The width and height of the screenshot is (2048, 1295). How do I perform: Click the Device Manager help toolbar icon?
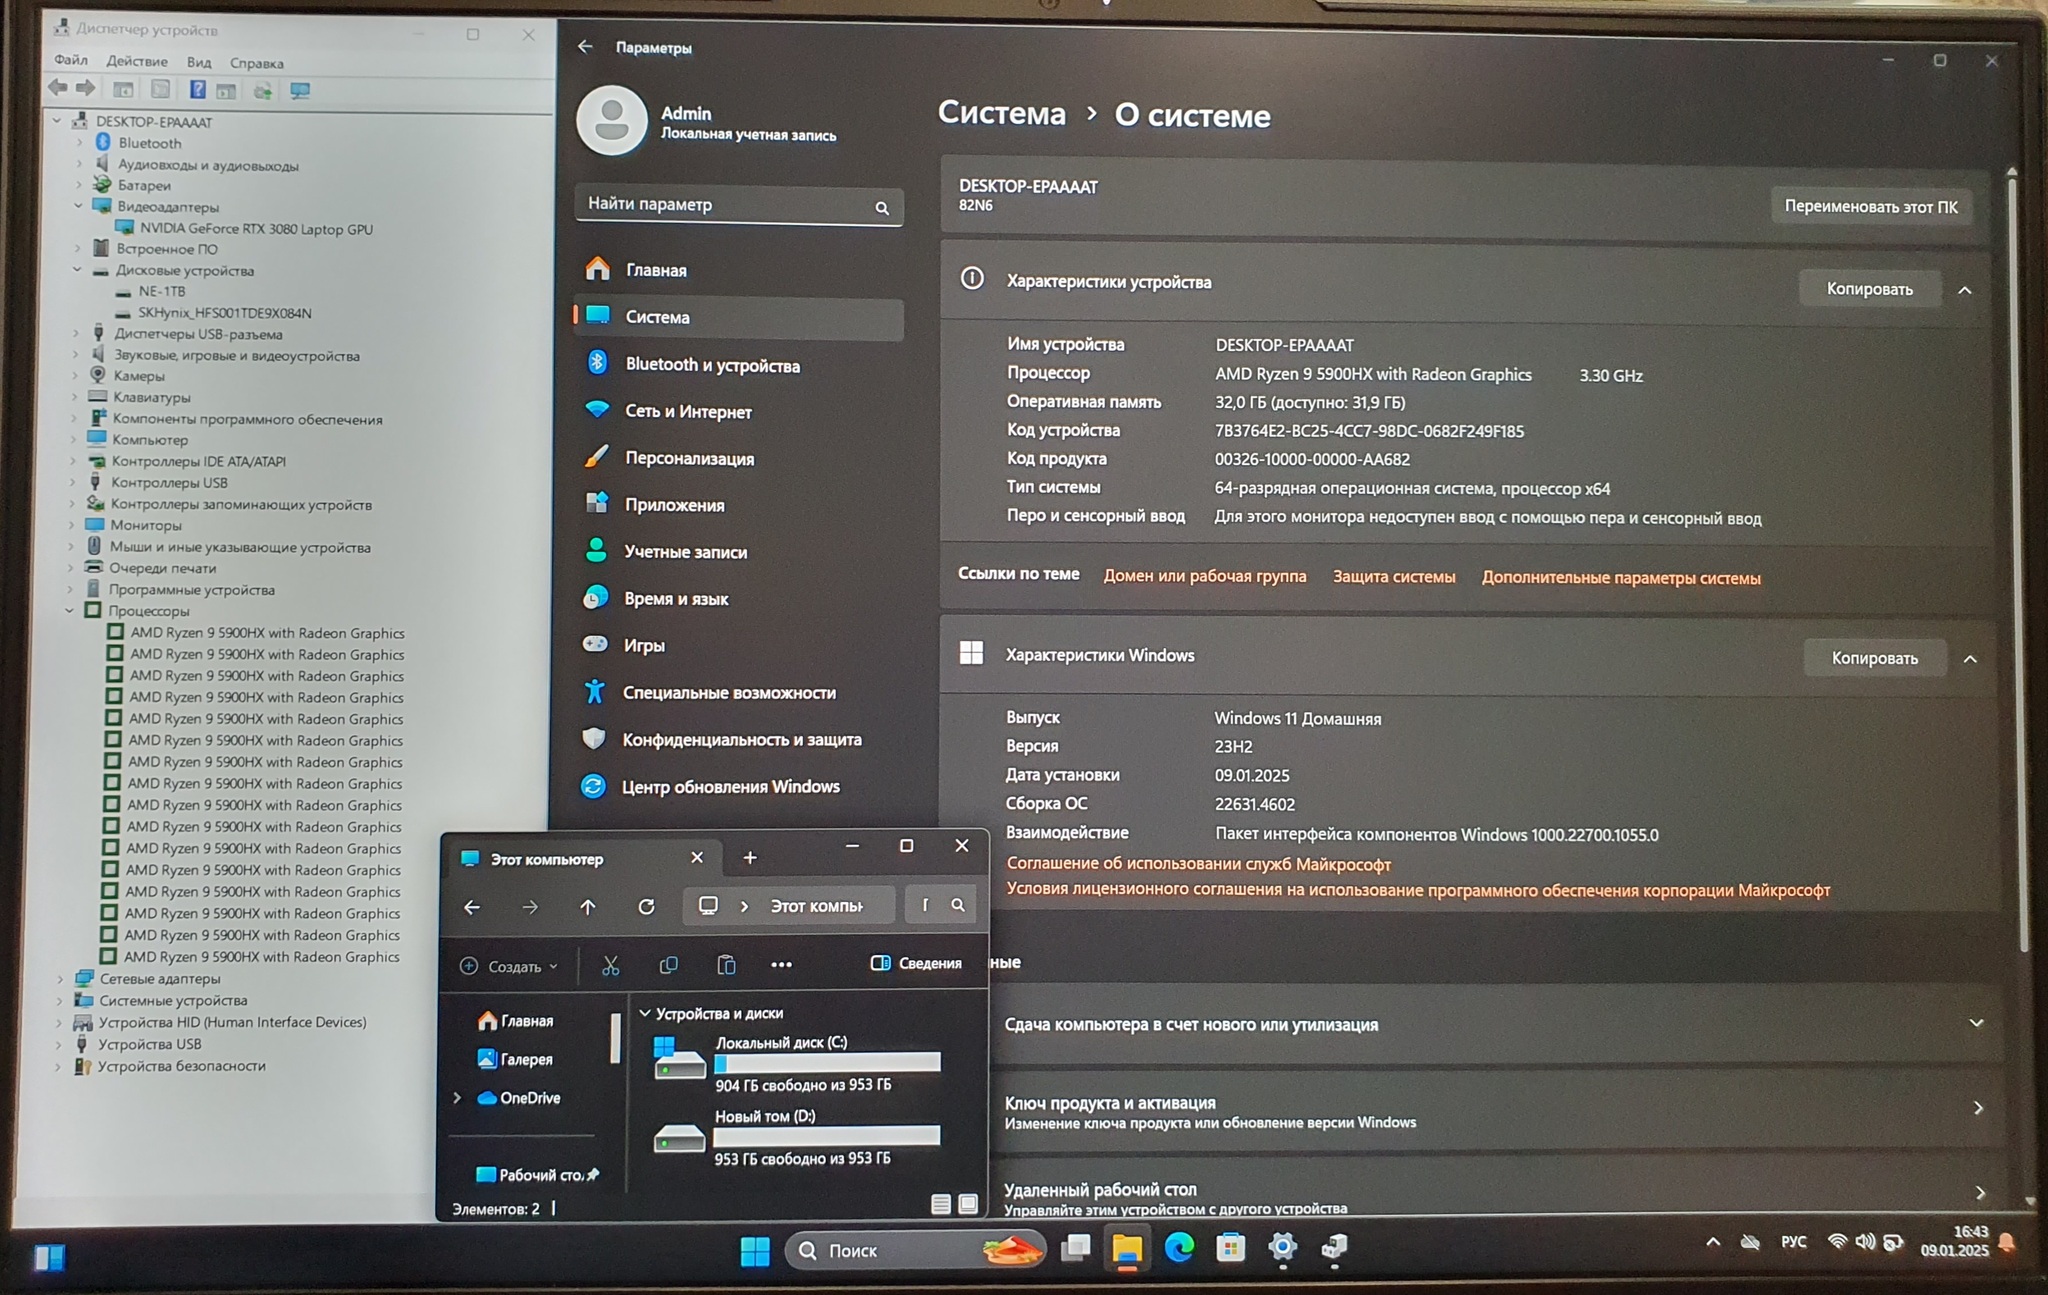198,90
